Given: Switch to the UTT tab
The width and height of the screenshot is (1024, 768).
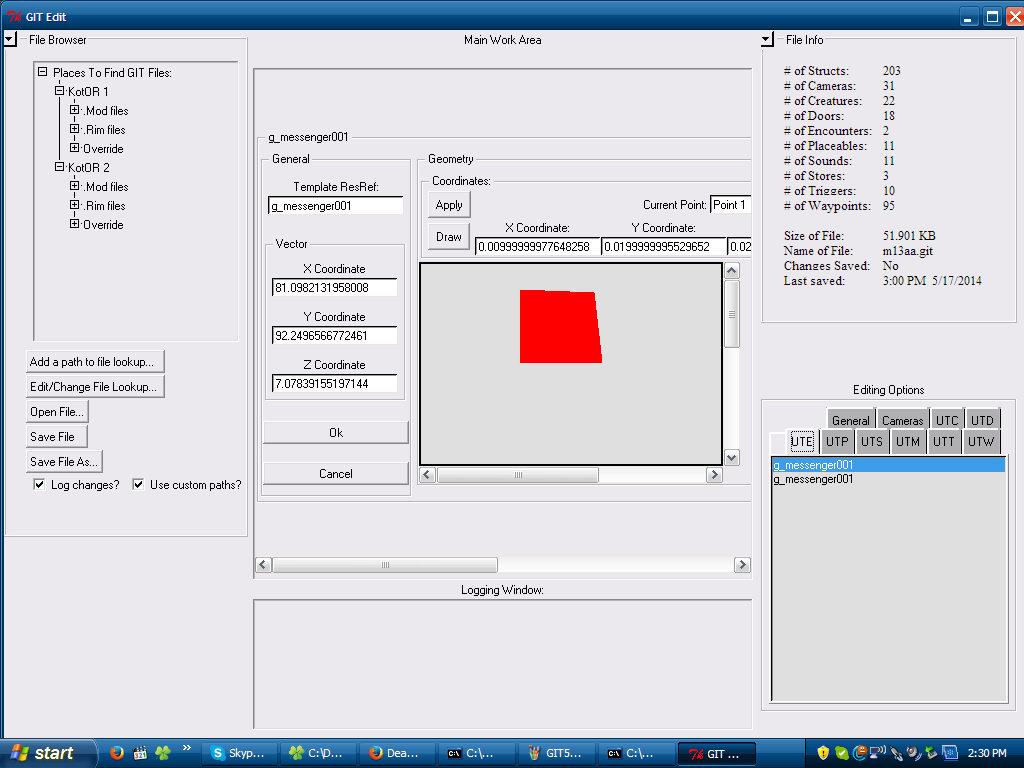Looking at the screenshot, I should coord(944,441).
